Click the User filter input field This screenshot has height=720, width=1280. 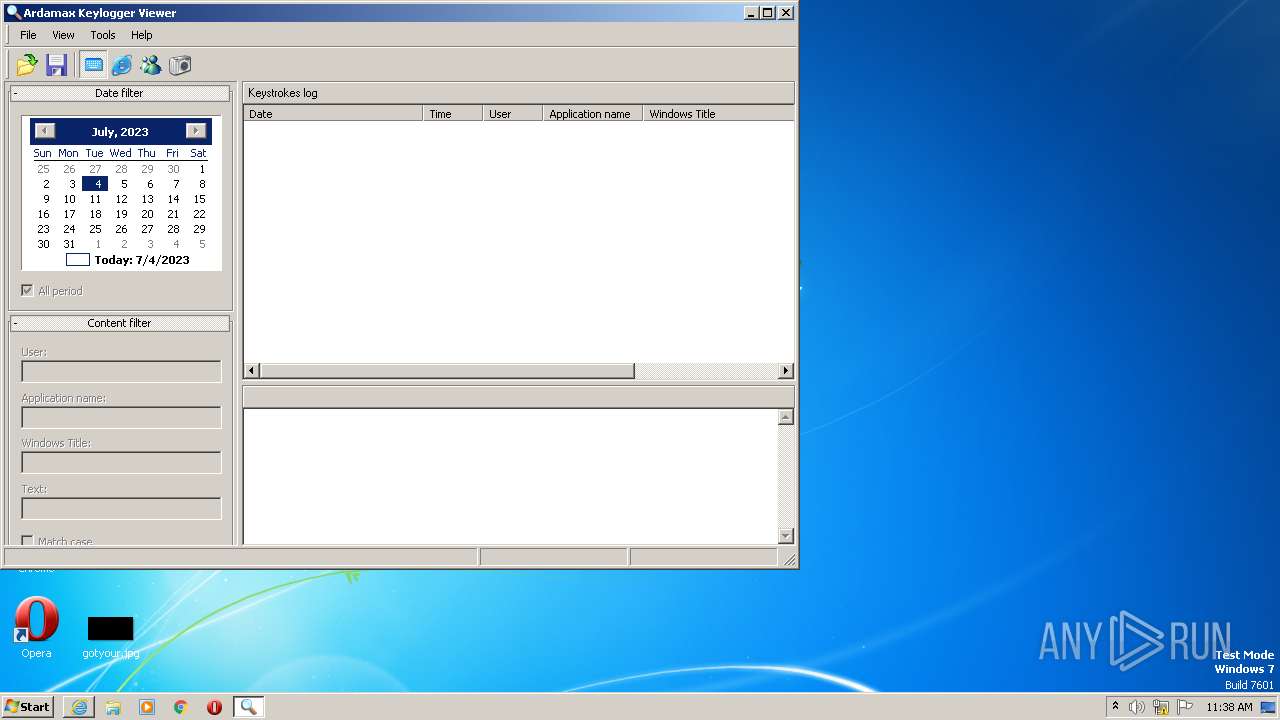pyautogui.click(x=121, y=371)
